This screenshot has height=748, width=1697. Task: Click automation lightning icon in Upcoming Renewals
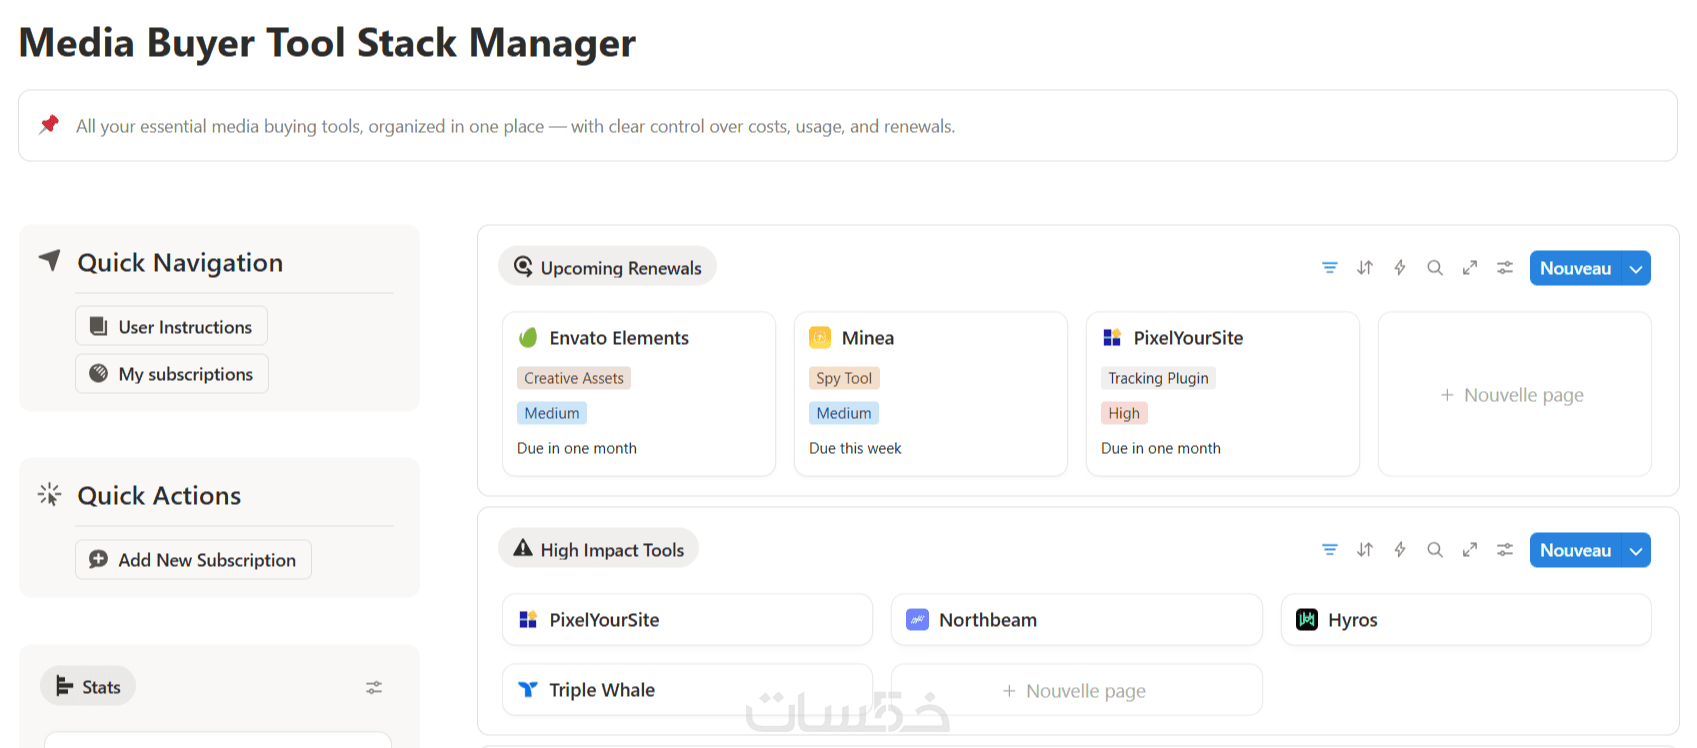coord(1399,268)
